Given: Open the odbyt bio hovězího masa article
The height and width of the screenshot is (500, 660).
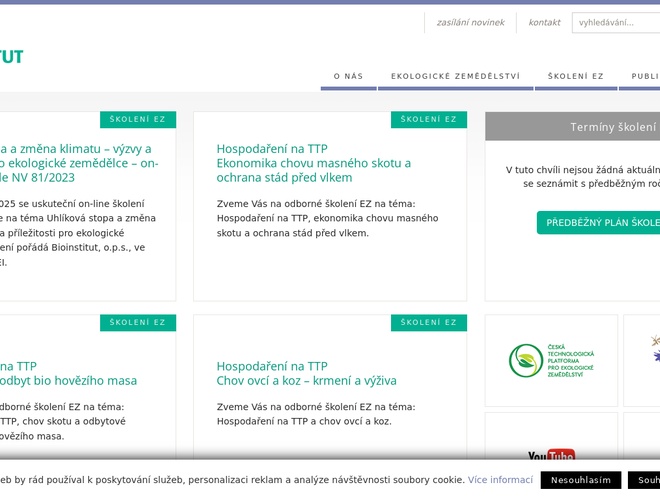Looking at the screenshot, I should pos(68,381).
